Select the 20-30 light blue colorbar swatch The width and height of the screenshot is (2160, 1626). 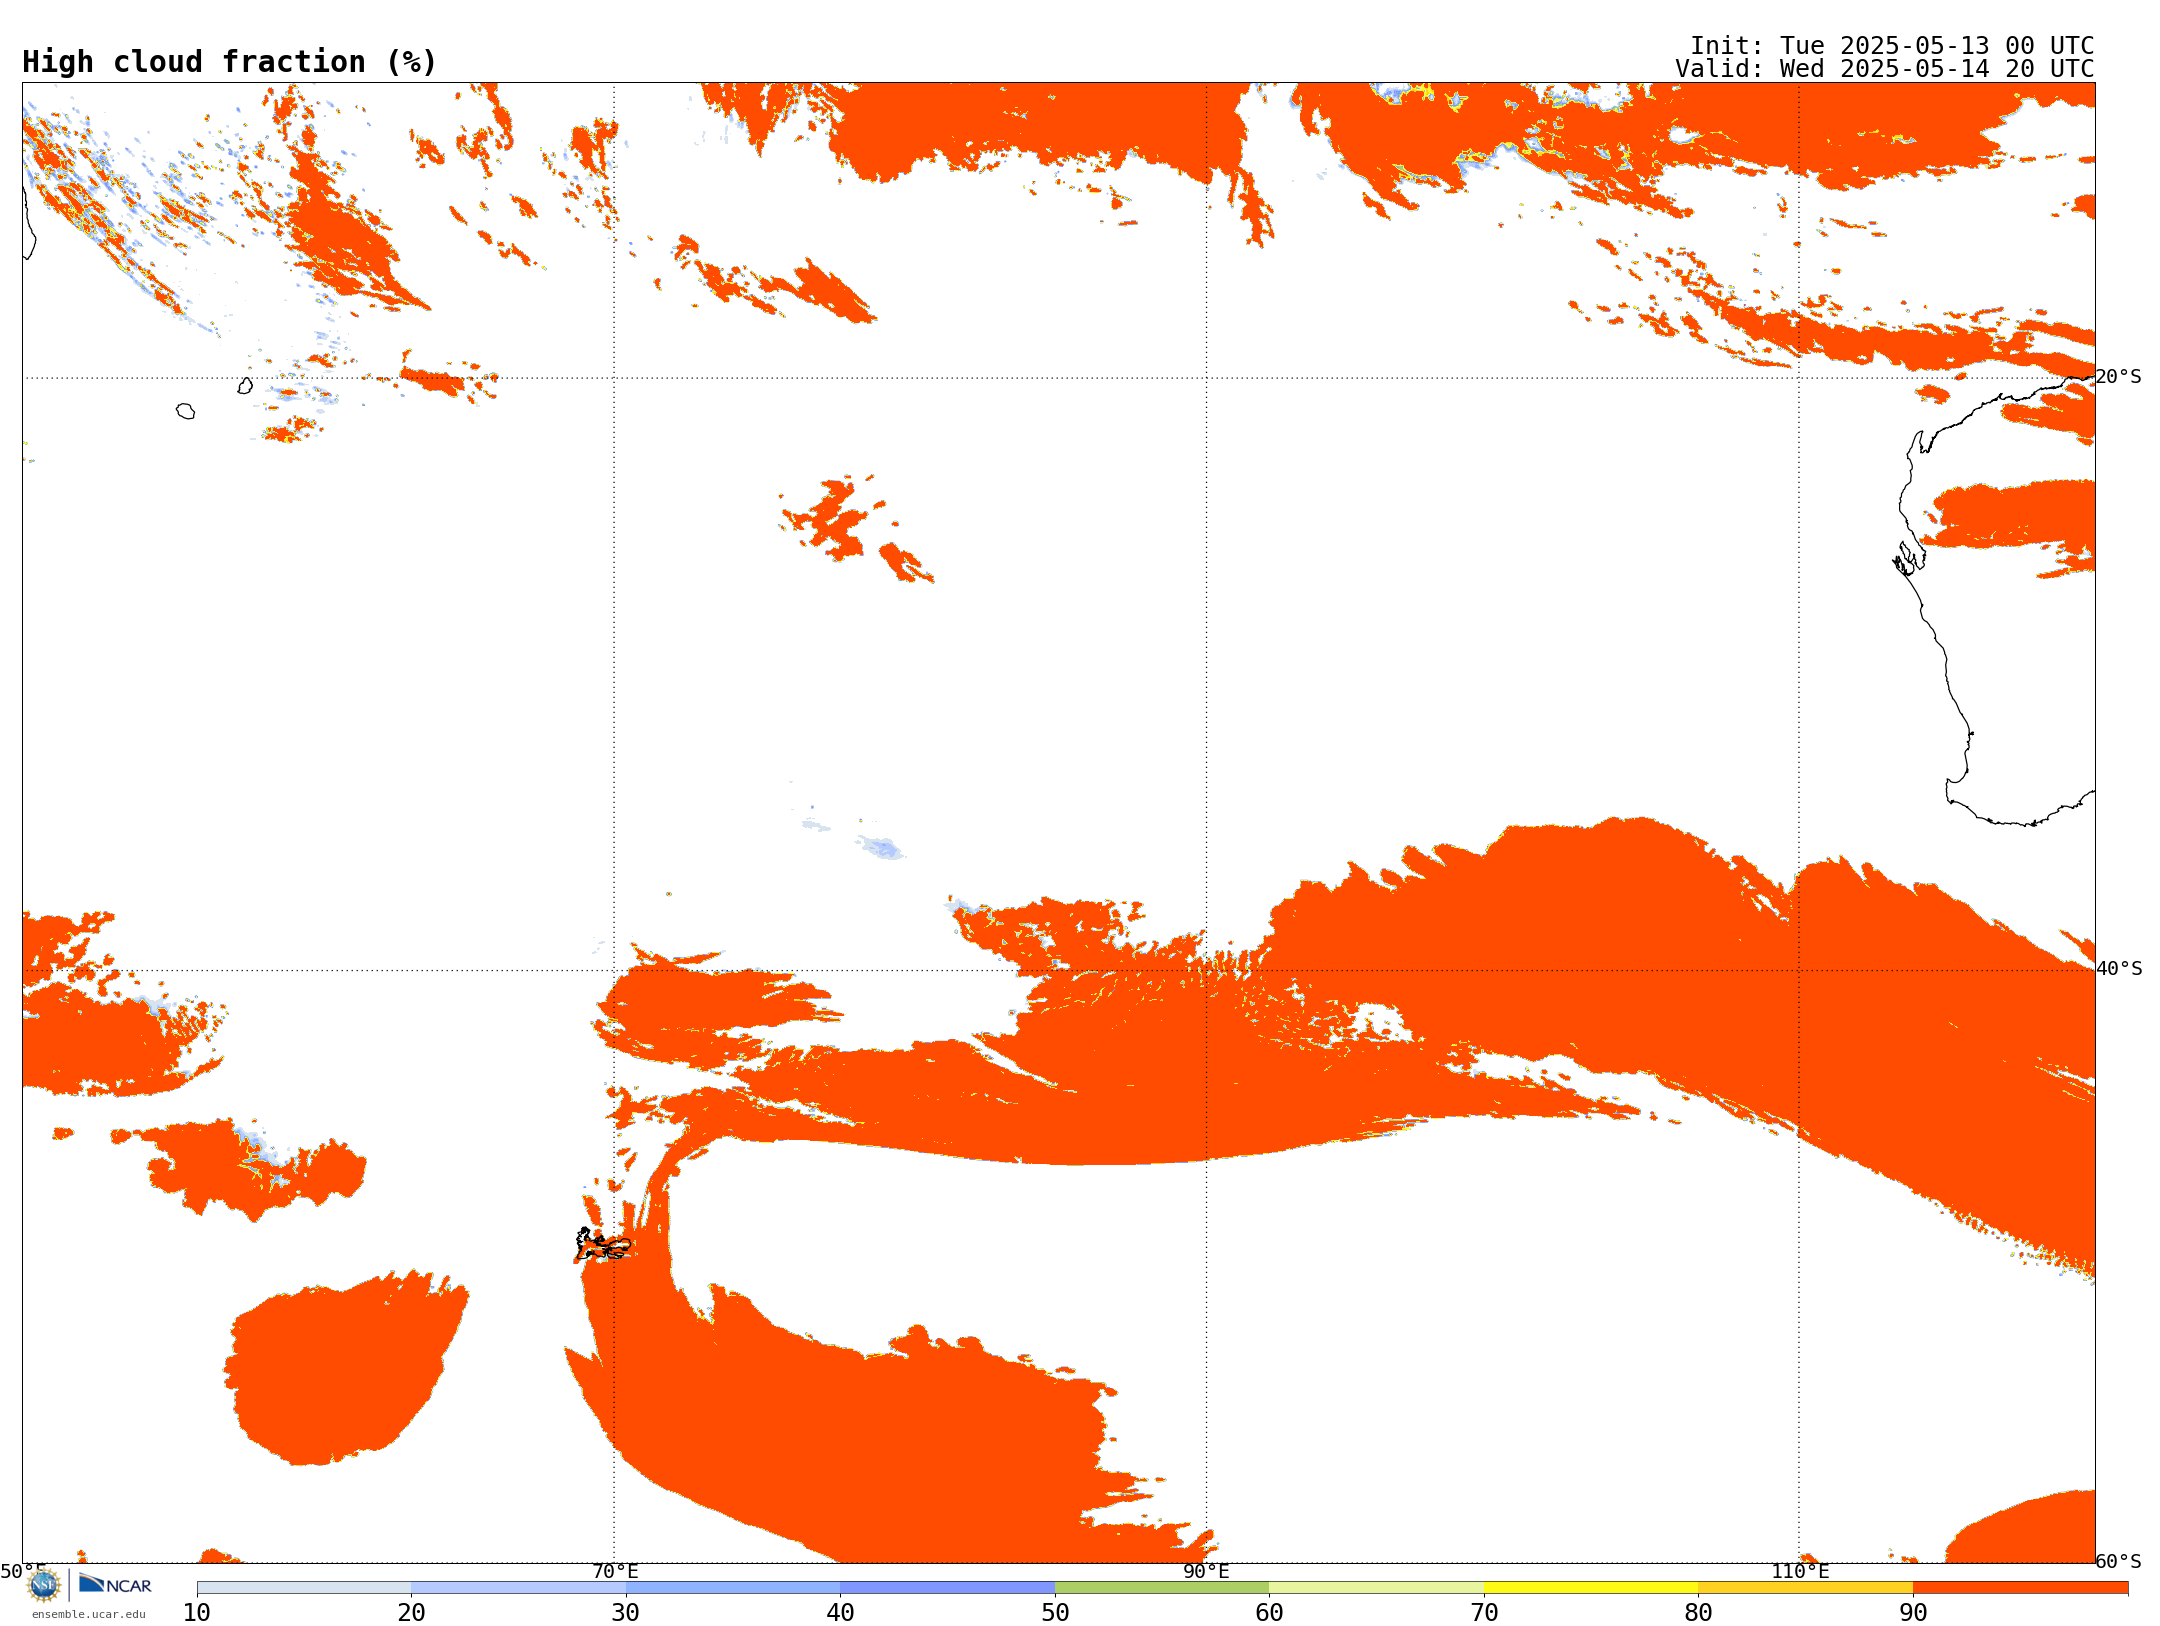(x=519, y=1588)
